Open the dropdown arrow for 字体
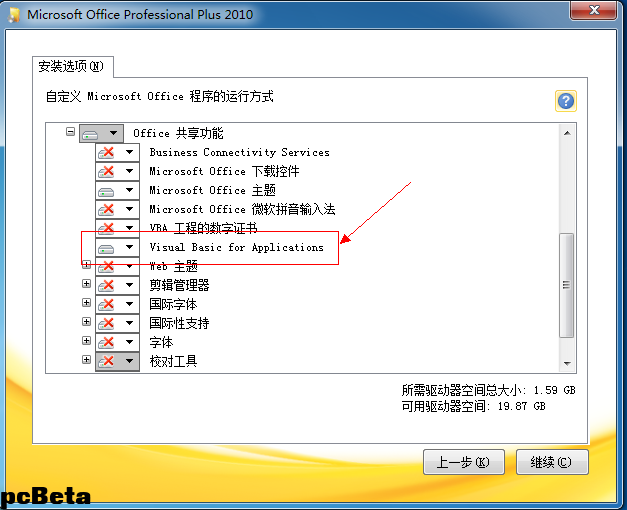The image size is (627, 510). (129, 342)
